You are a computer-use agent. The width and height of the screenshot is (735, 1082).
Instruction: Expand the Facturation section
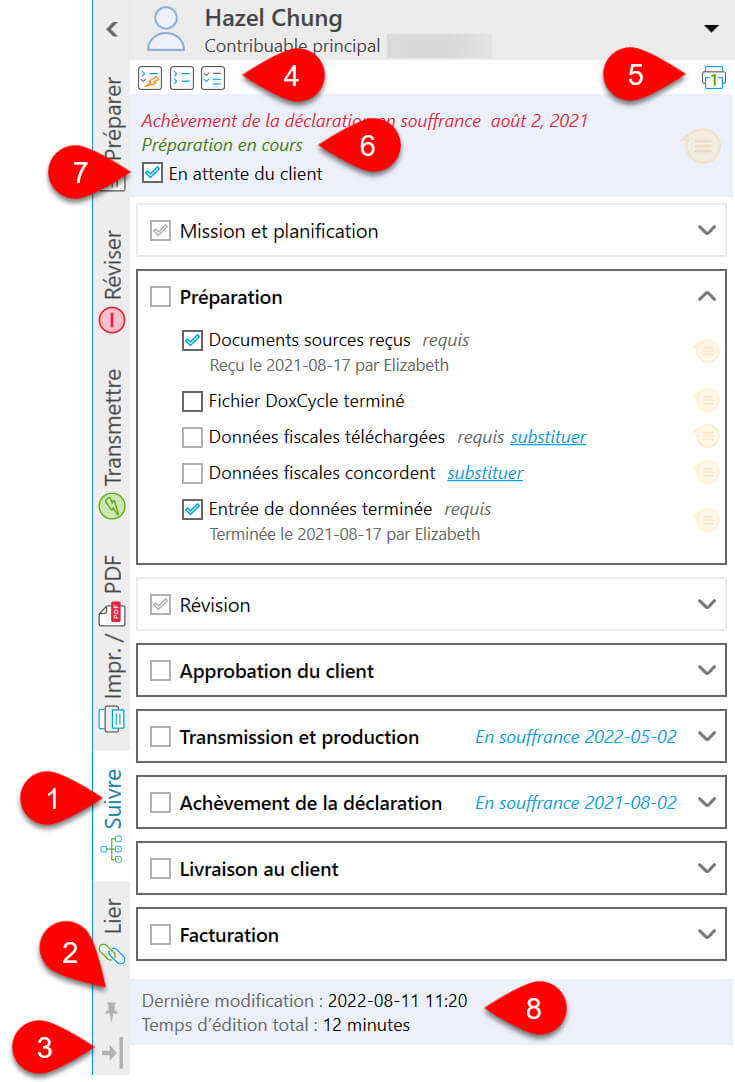click(707, 934)
